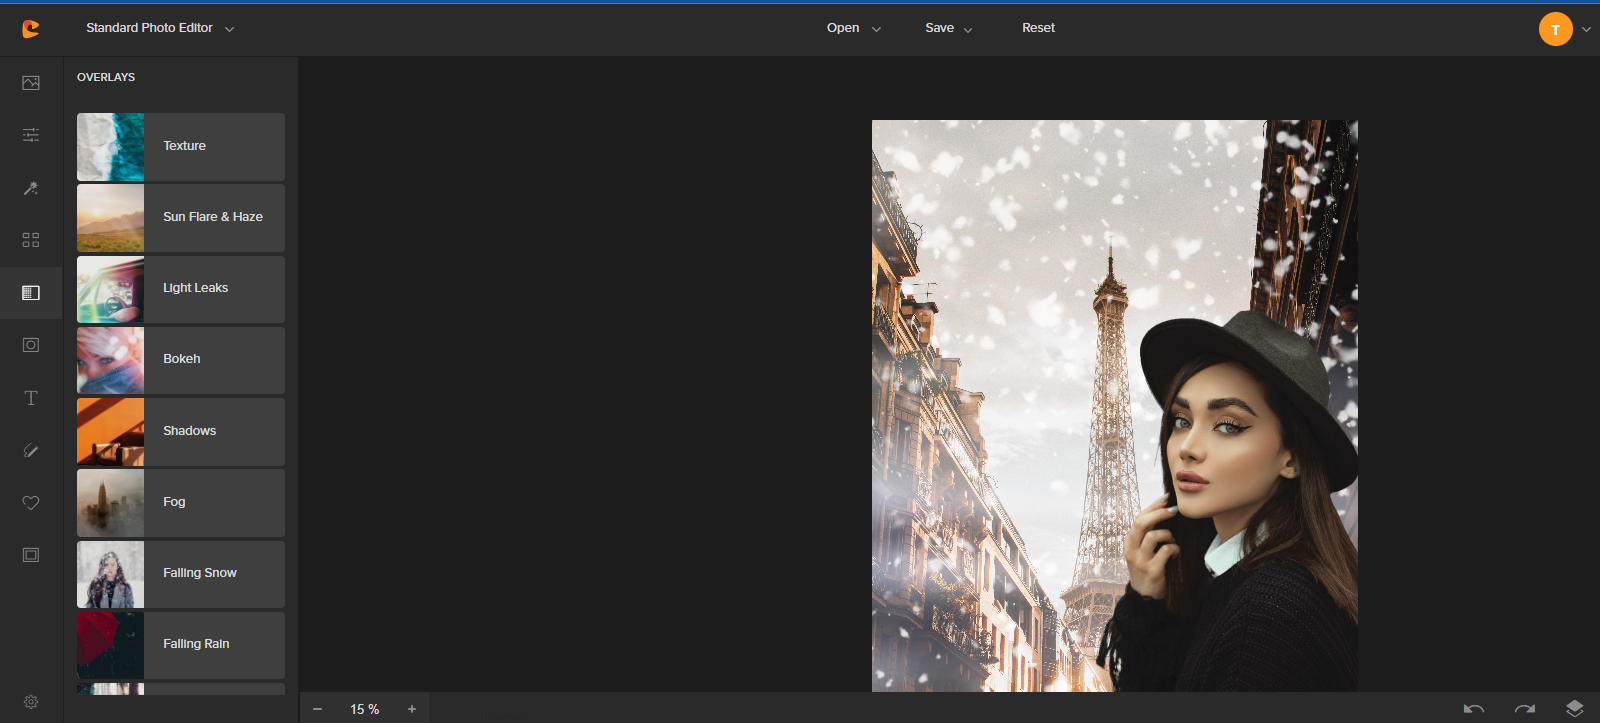
Task: Click the Texture thumbnail image
Action: click(110, 147)
